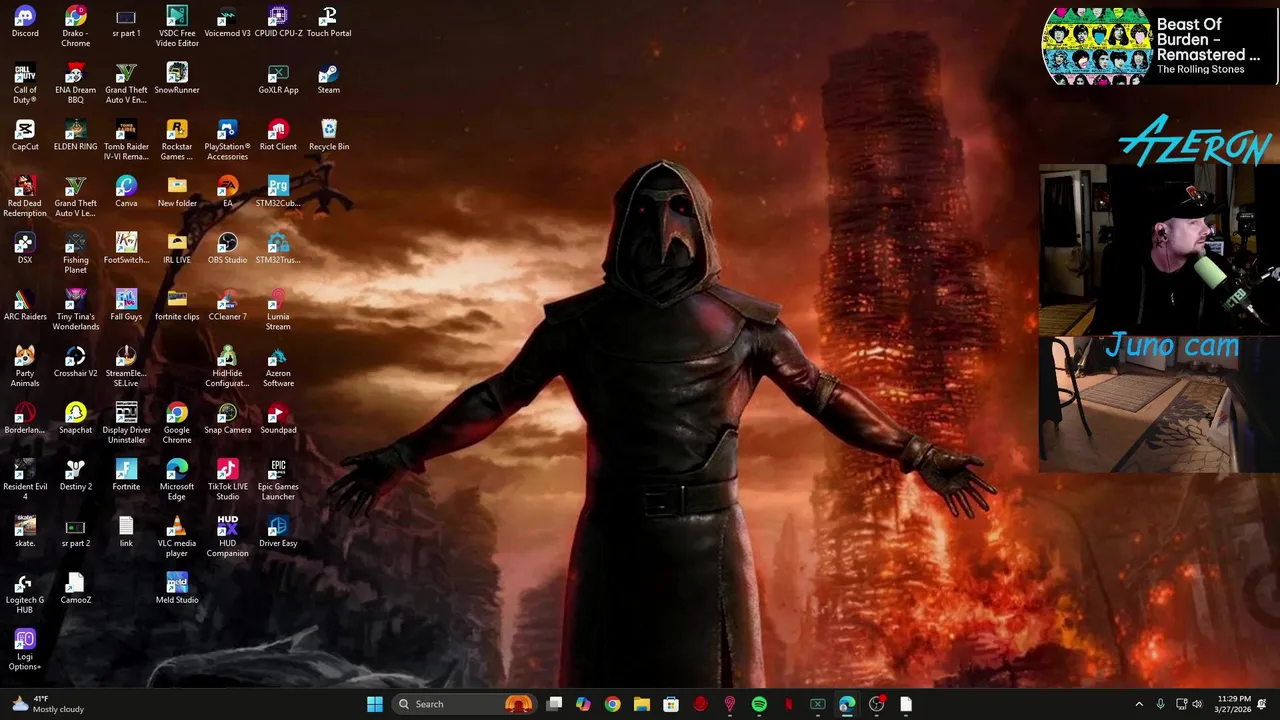This screenshot has height=720, width=1280.
Task: Select the Logi Options+ desktop icon
Action: click(x=25, y=651)
